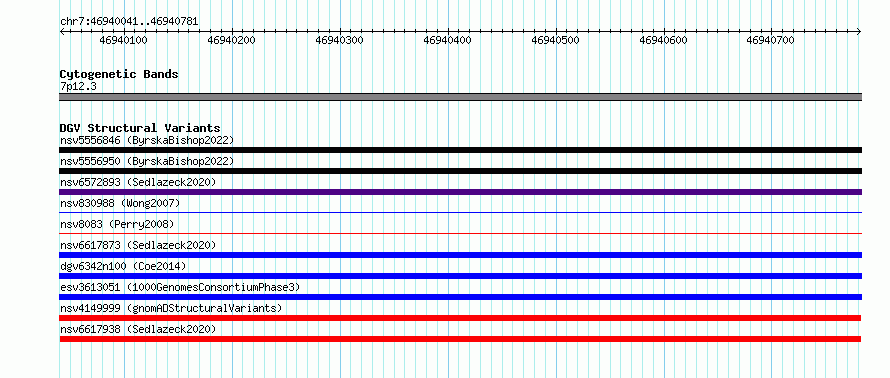This screenshot has height=378, width=890.
Task: Open variant label nsv6617938 (Sedlazeck2020)
Action: (138, 329)
